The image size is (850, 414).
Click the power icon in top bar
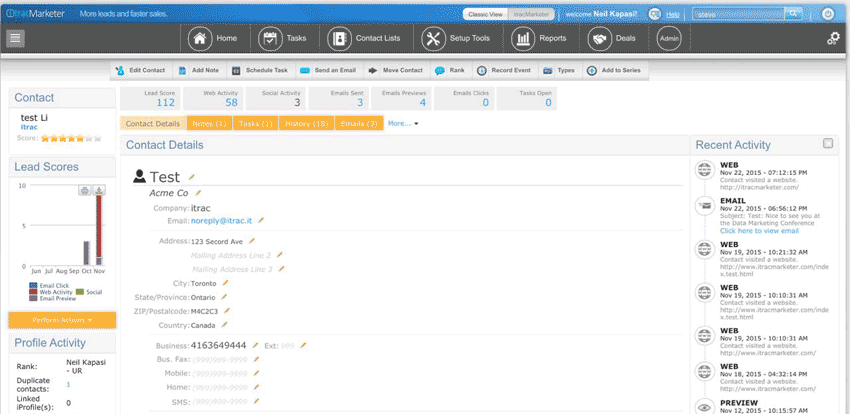827,14
